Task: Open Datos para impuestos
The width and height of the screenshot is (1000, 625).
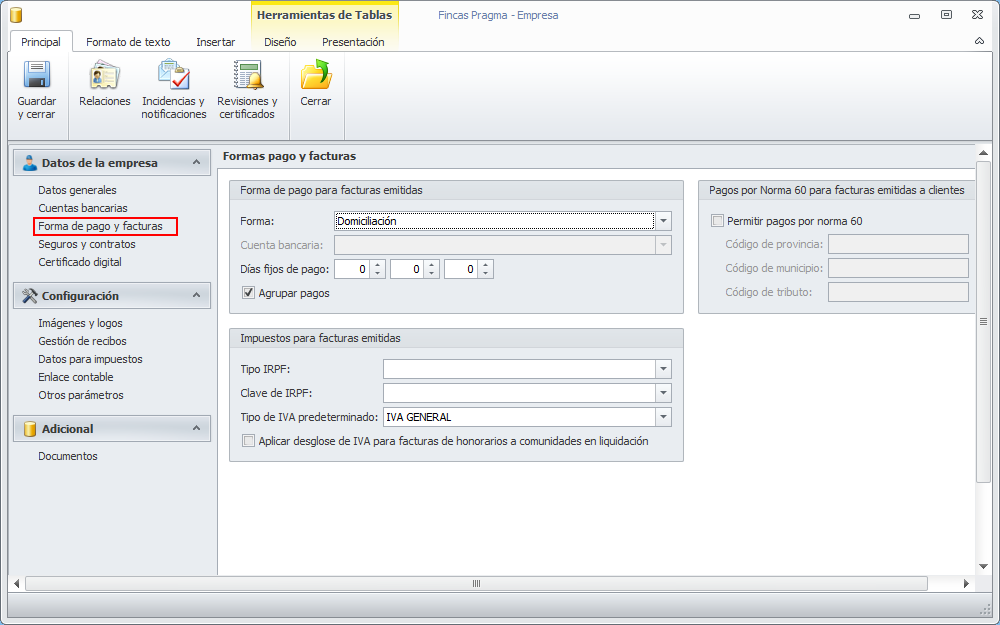Action: coord(91,359)
